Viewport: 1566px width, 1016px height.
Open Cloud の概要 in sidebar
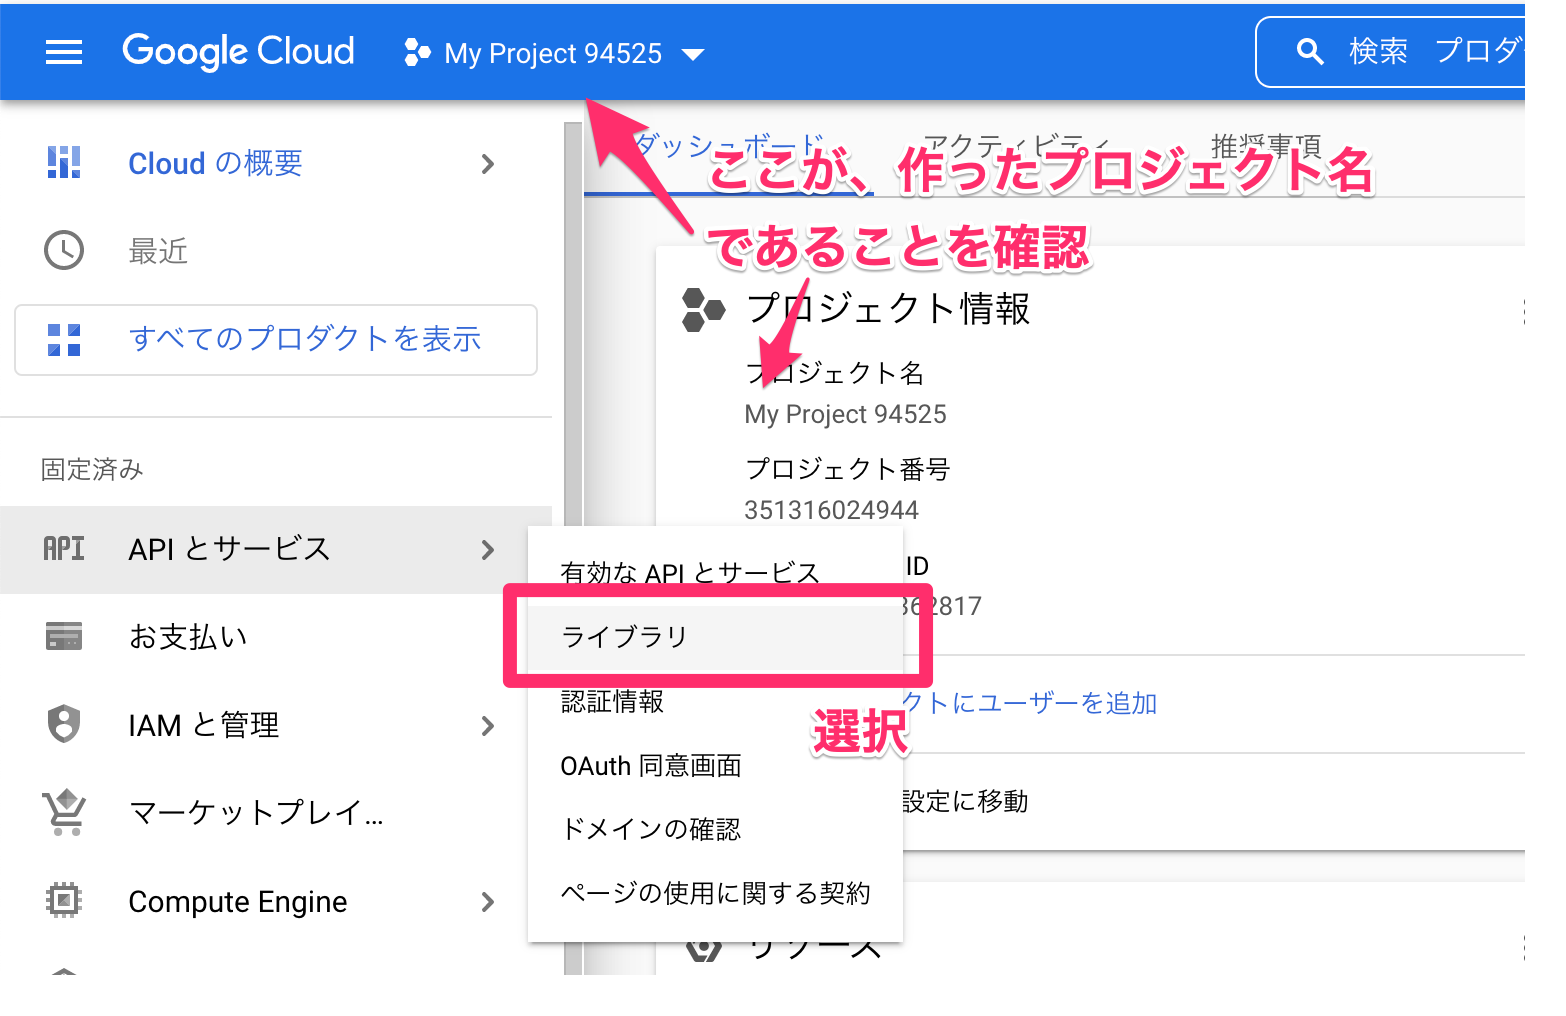215,163
